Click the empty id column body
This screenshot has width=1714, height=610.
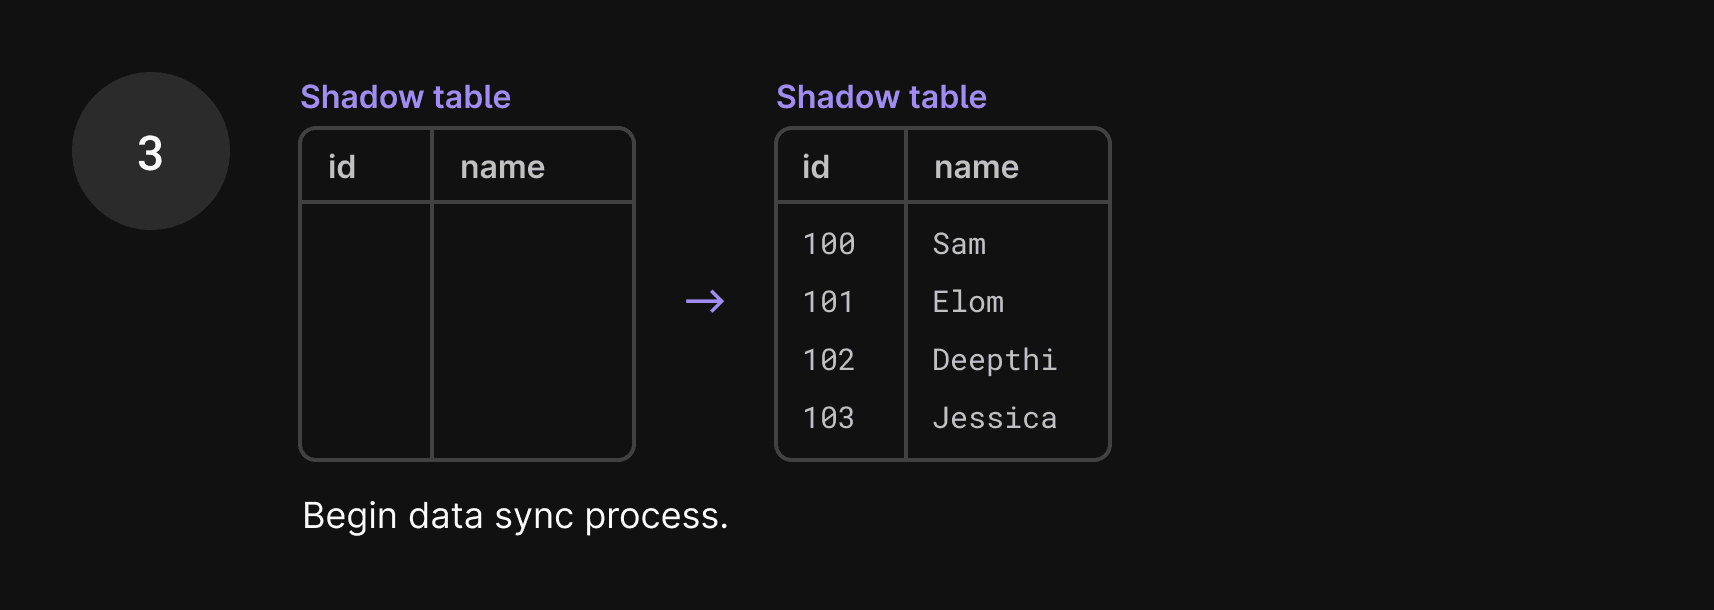tap(366, 330)
